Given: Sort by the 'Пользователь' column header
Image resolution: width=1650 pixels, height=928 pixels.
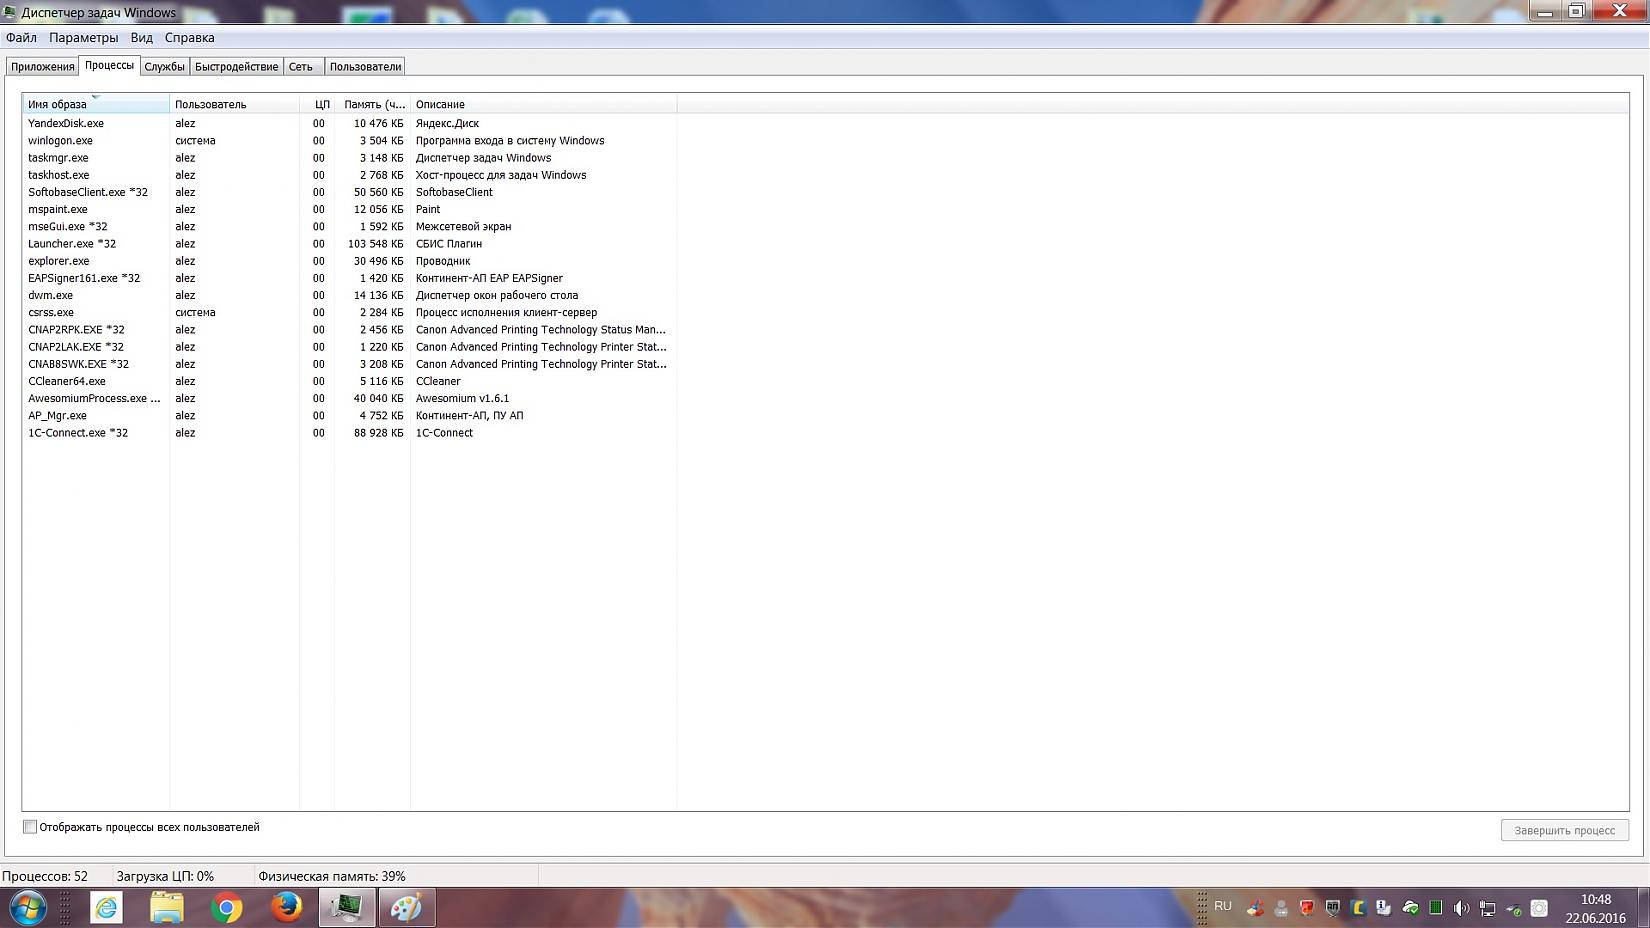Looking at the screenshot, I should coord(234,104).
